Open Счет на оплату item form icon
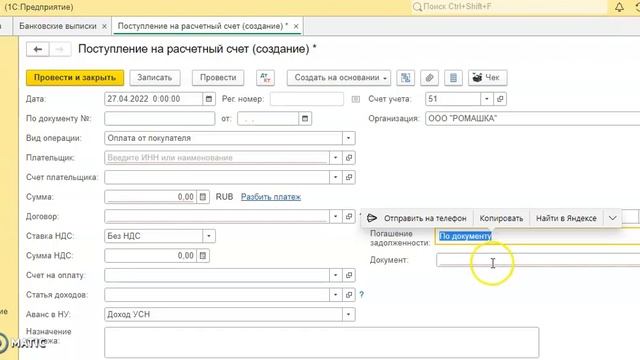Viewport: 640px width, 360px height. (349, 275)
